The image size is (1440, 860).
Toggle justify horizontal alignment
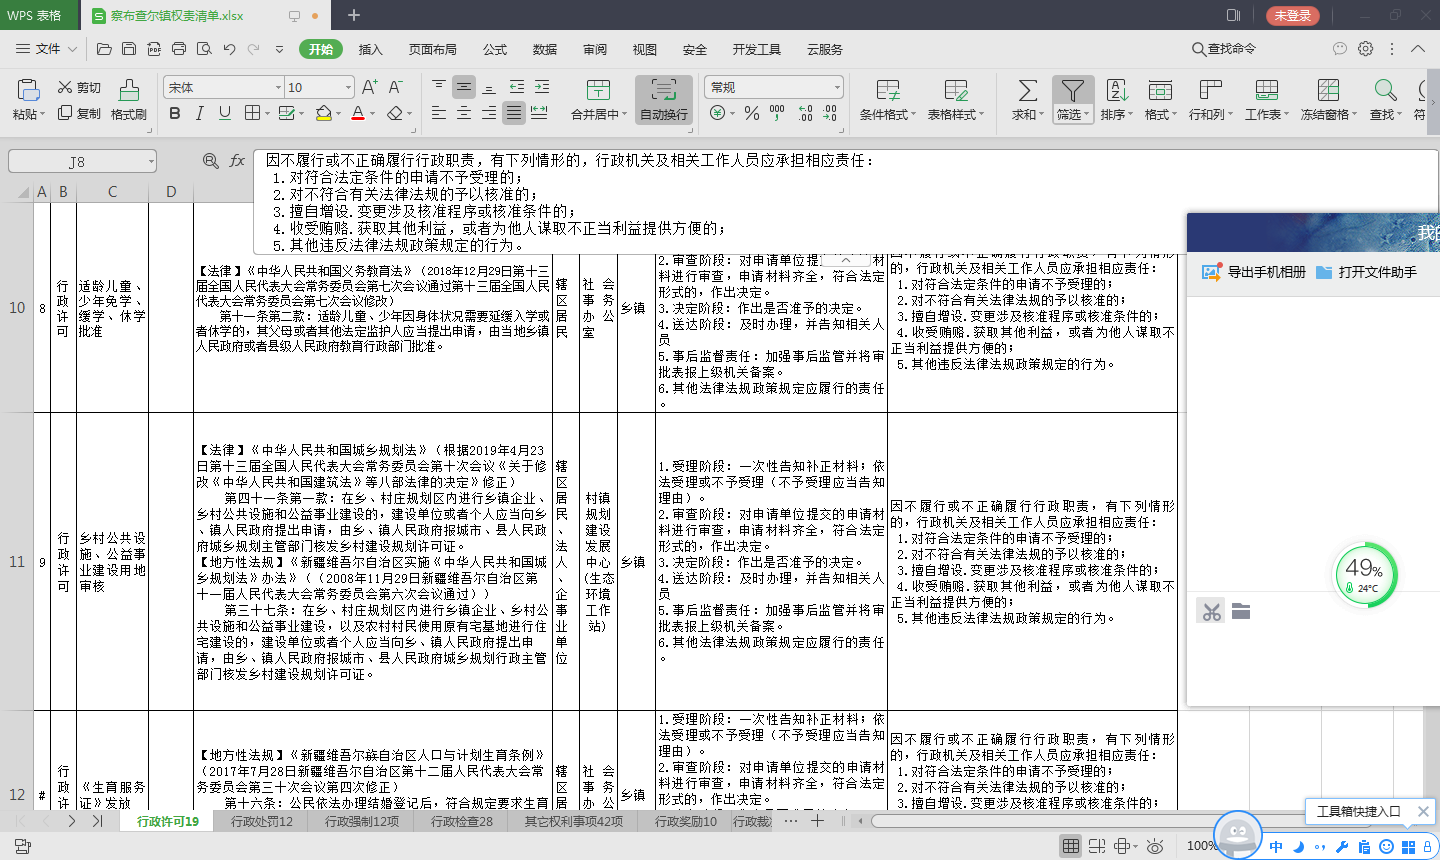514,114
